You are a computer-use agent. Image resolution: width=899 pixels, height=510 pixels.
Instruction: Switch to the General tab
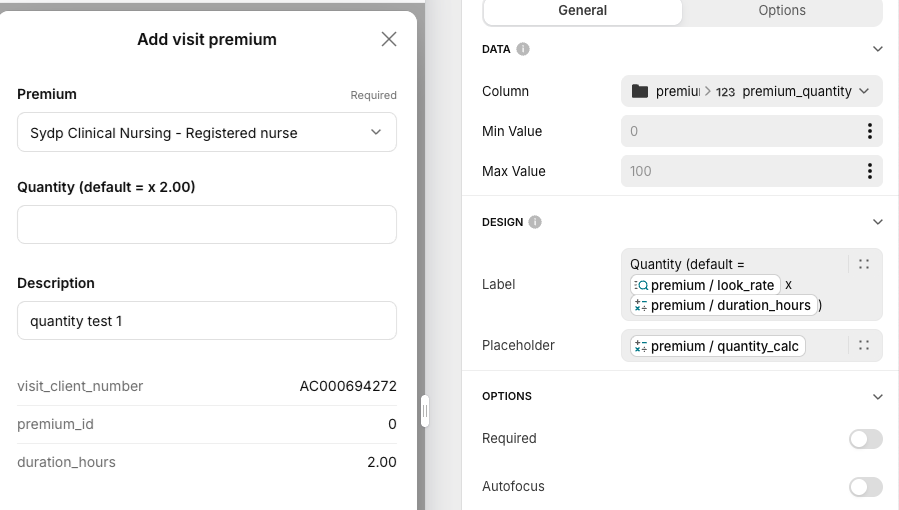[582, 11]
